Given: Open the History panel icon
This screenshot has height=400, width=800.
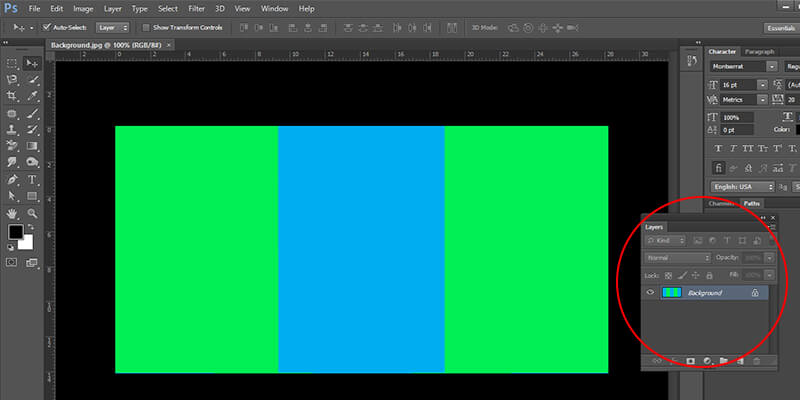Looking at the screenshot, I should tap(692, 61).
